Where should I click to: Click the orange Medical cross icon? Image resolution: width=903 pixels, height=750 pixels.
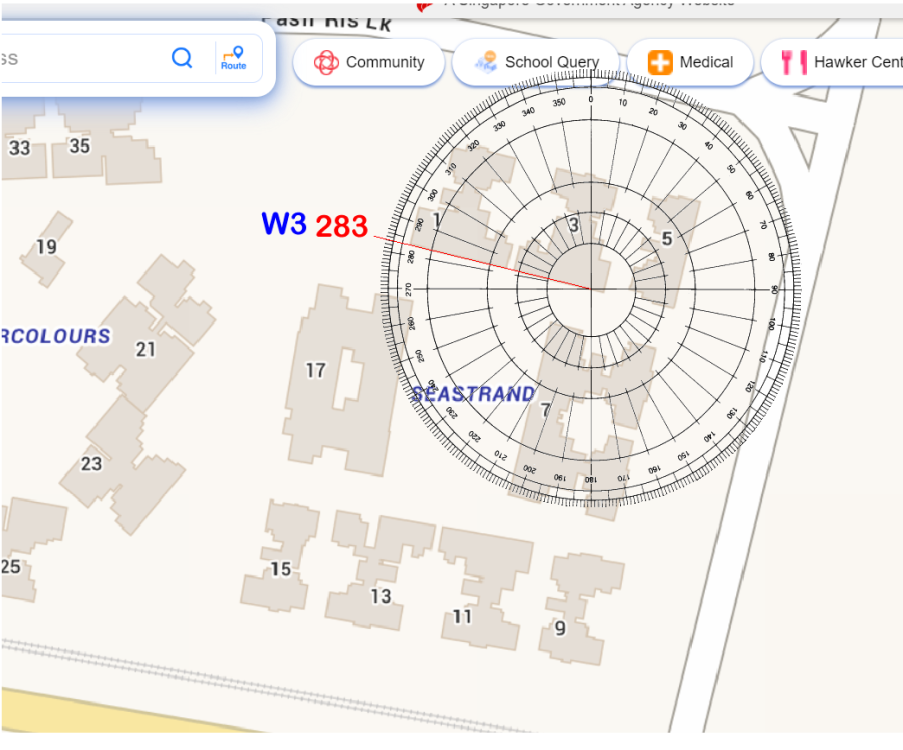tap(660, 63)
